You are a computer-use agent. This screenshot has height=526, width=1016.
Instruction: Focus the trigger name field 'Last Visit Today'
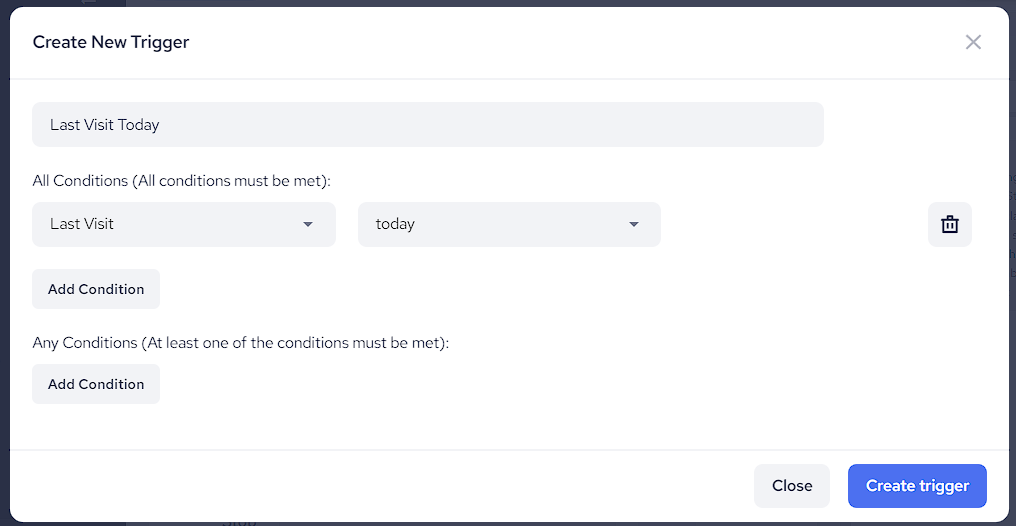pyautogui.click(x=428, y=125)
